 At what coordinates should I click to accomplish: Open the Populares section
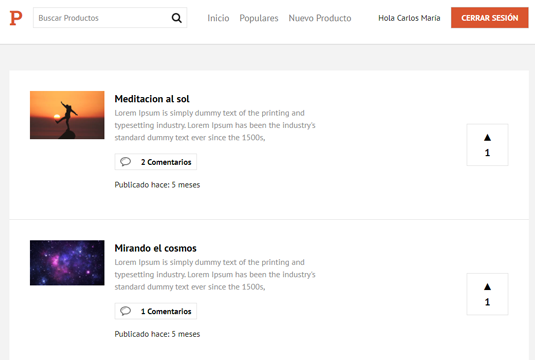pos(259,18)
